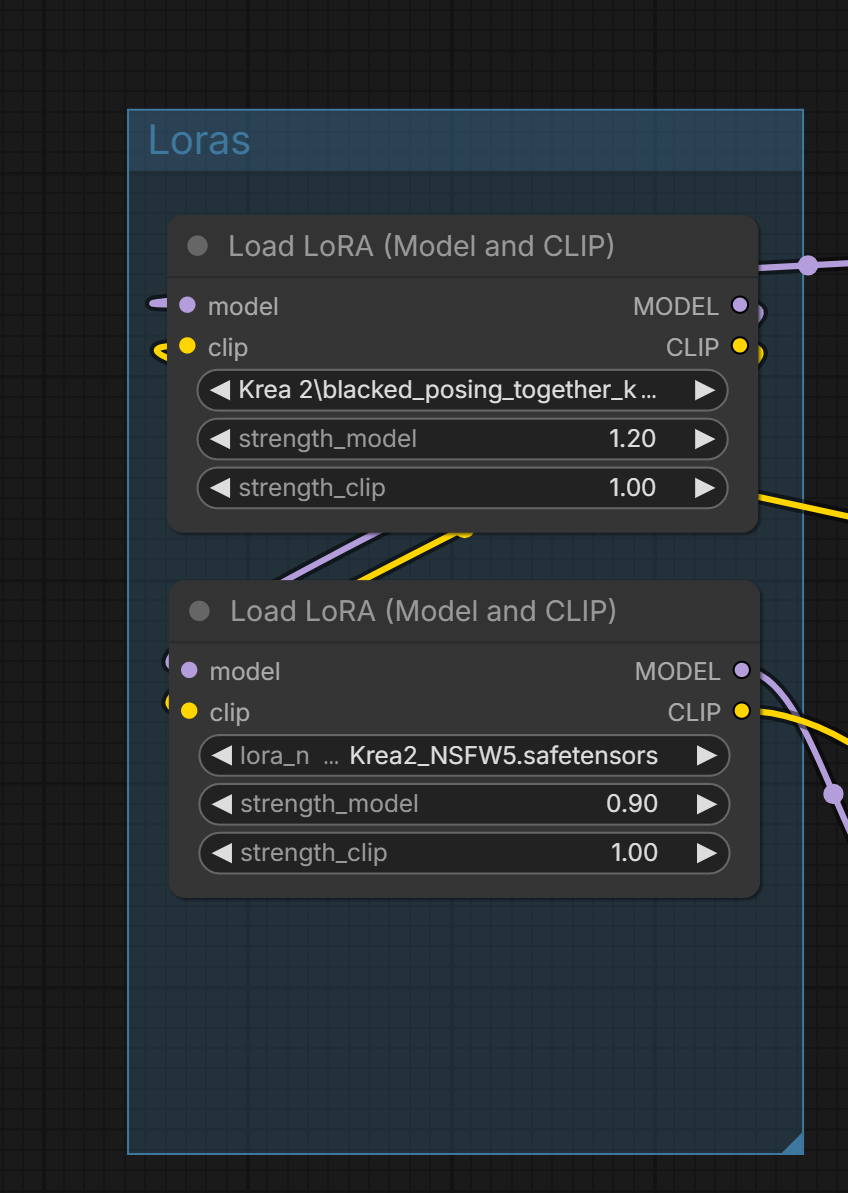Decrease strength_model below 0.90 using the left arrow
The width and height of the screenshot is (848, 1193).
click(221, 804)
